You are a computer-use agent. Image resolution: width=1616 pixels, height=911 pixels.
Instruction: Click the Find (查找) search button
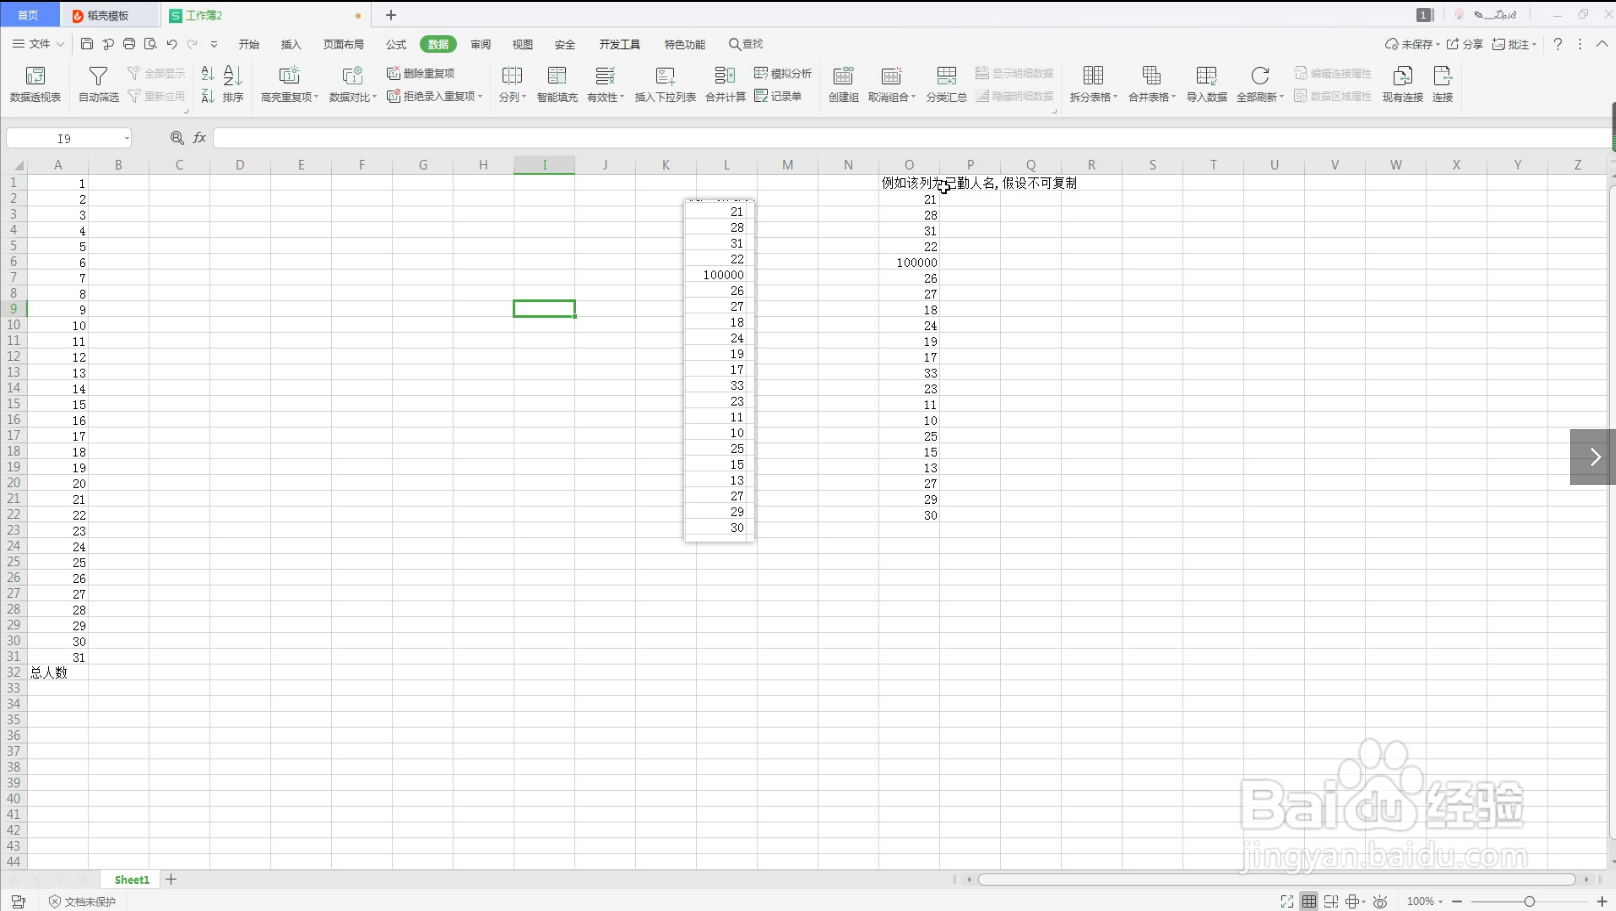[x=746, y=44]
